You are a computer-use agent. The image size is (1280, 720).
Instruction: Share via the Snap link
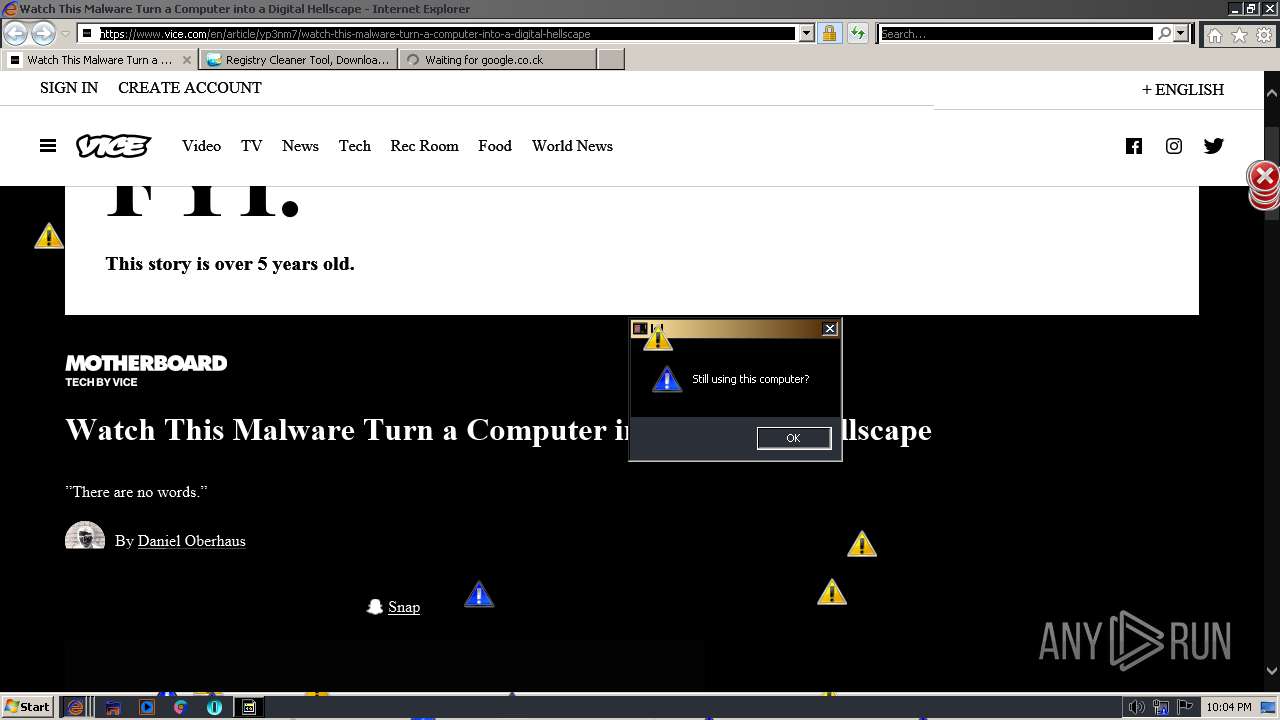[x=404, y=607]
